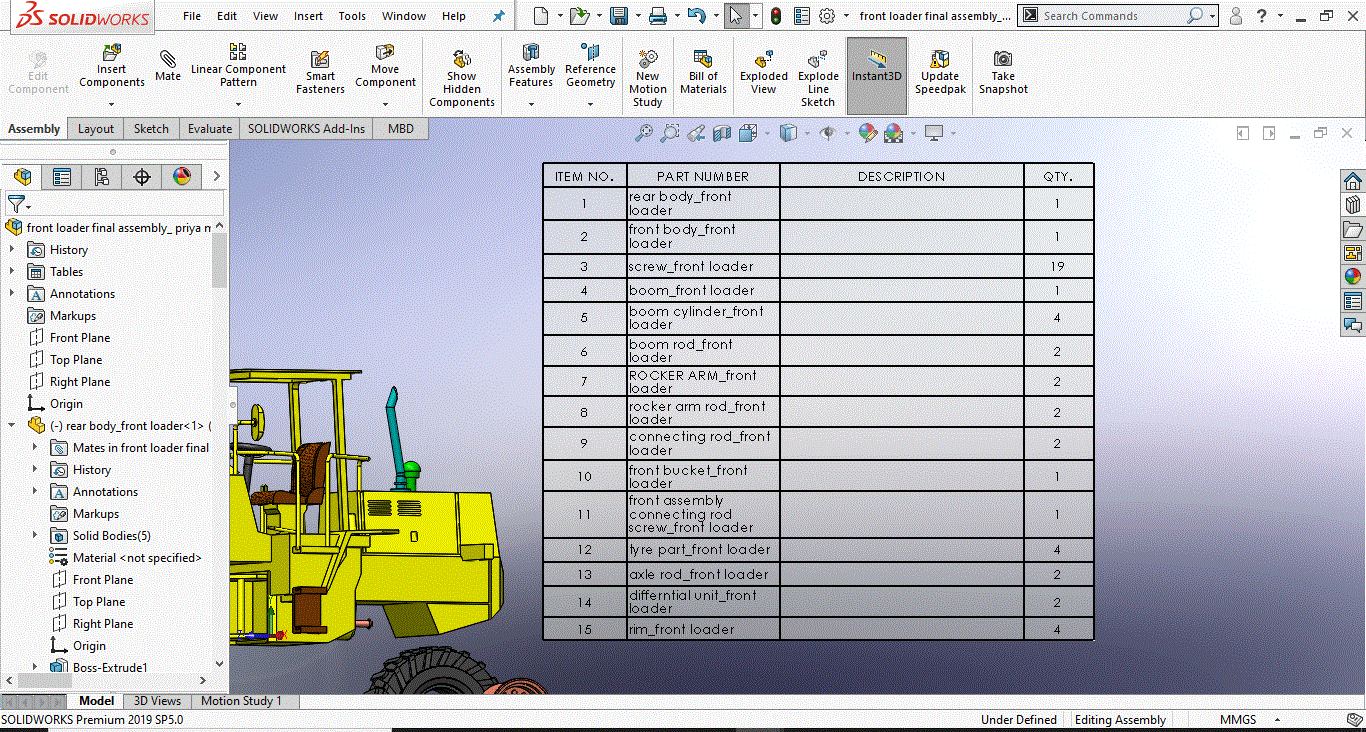Click the Under Defined status text

pyautogui.click(x=1018, y=720)
